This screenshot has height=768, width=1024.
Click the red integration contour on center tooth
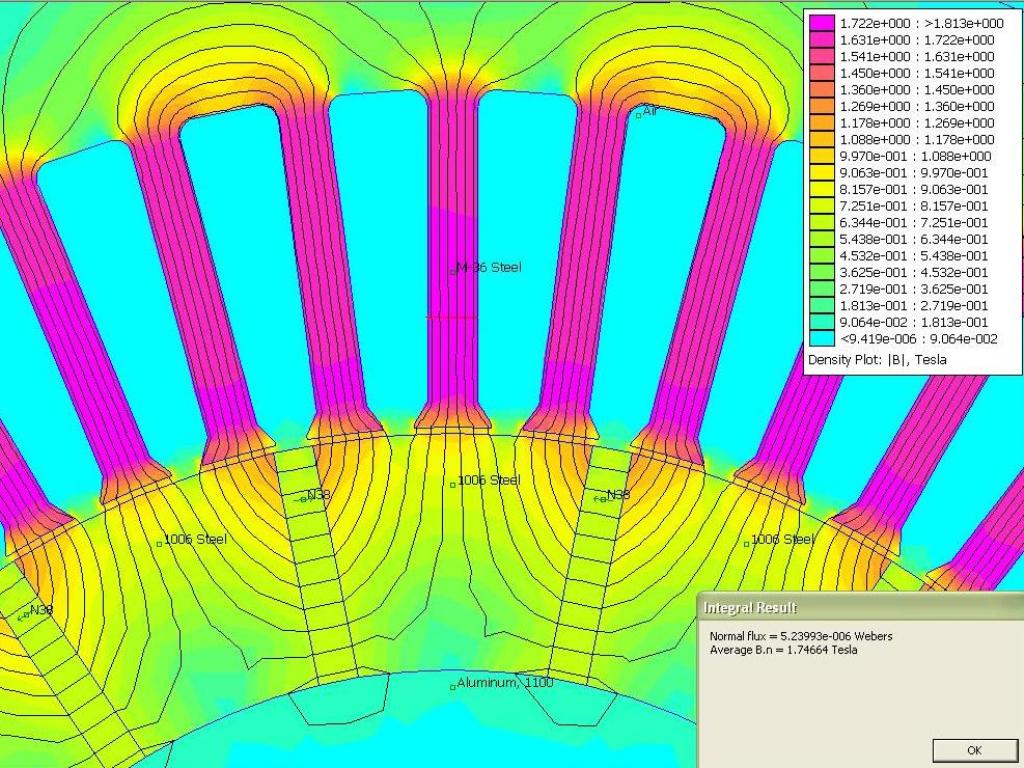[452, 317]
